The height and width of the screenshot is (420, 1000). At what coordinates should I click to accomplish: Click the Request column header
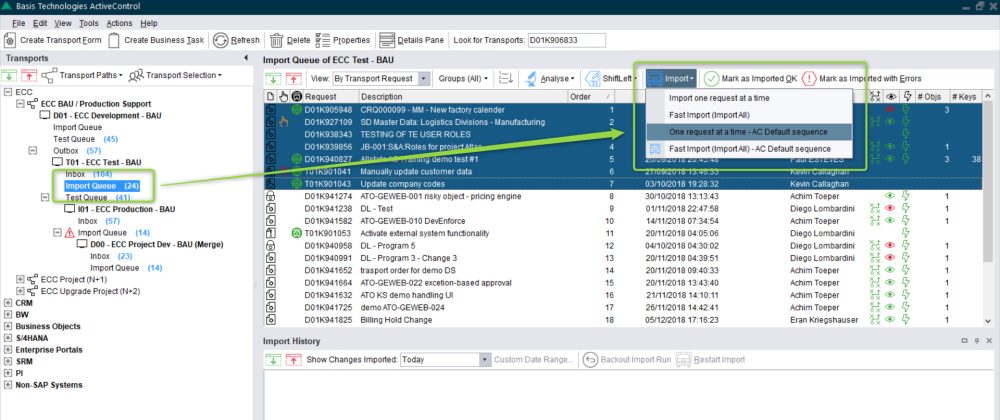click(330, 97)
